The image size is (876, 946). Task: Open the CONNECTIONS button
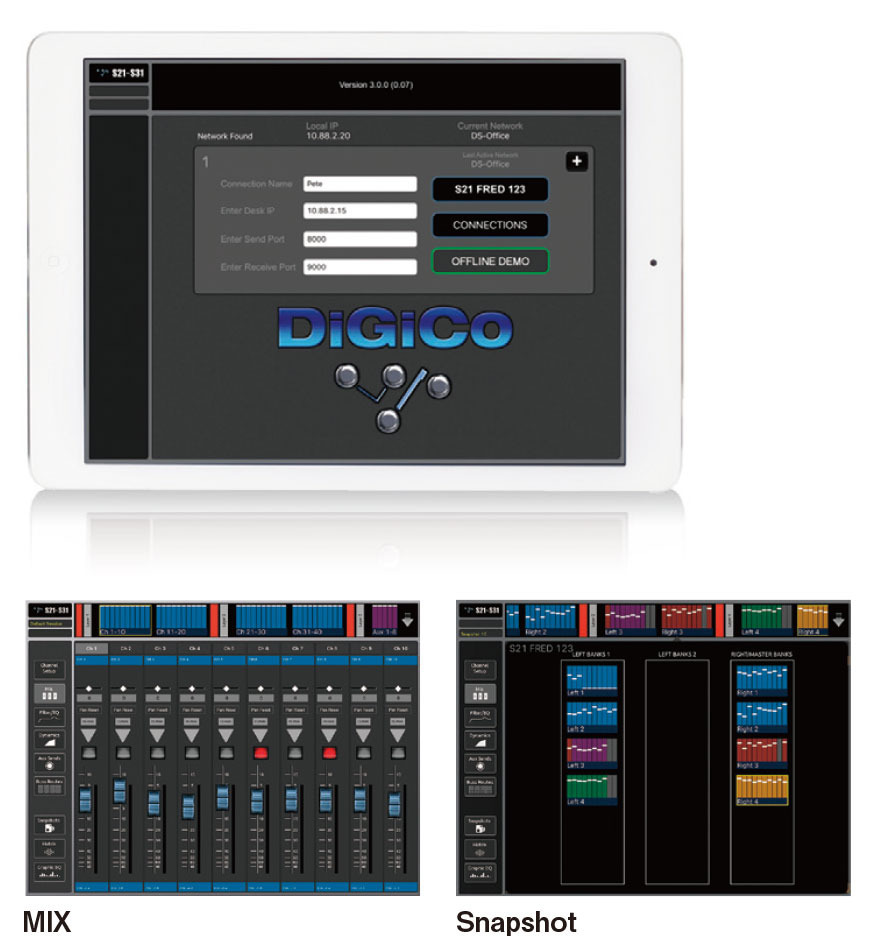pos(490,225)
